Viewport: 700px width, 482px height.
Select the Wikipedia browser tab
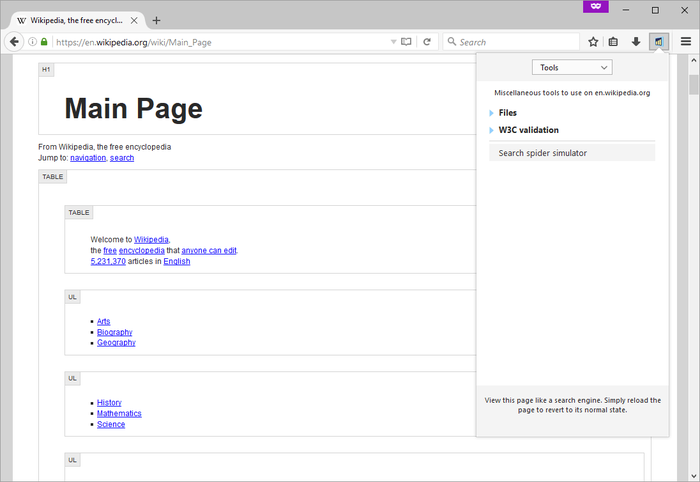pos(77,21)
